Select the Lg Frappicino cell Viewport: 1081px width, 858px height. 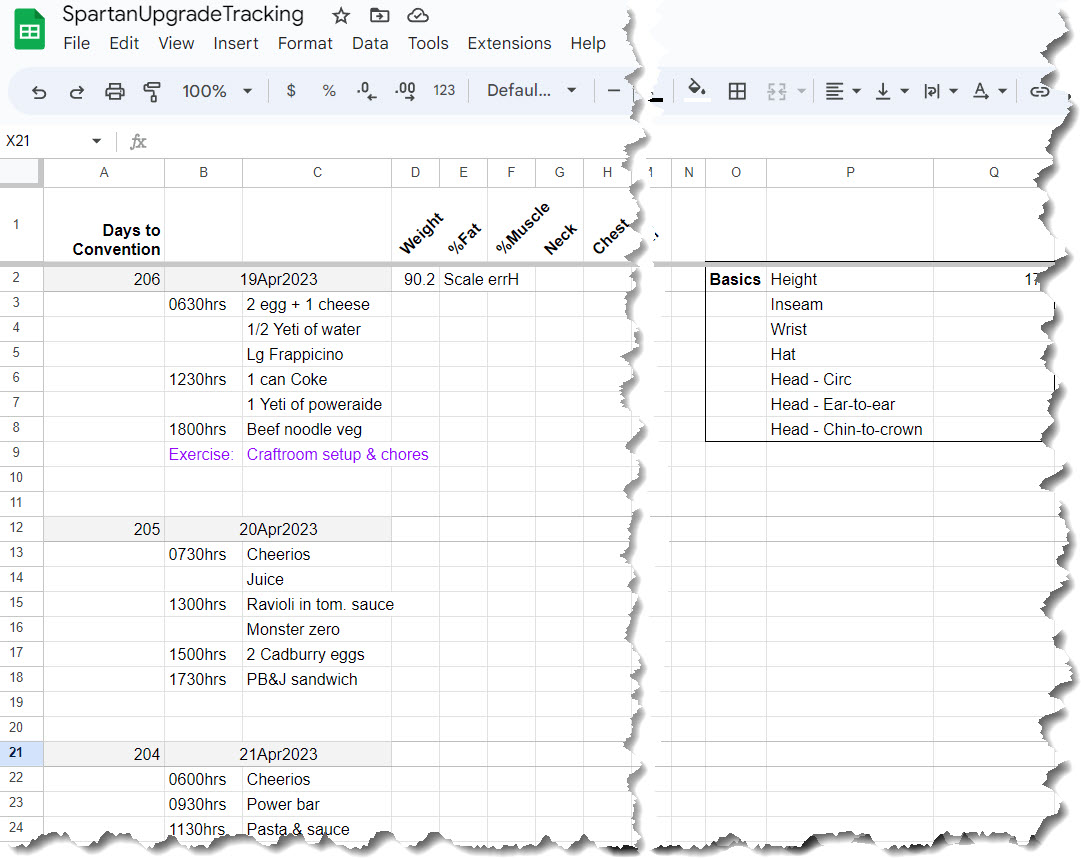click(x=317, y=354)
